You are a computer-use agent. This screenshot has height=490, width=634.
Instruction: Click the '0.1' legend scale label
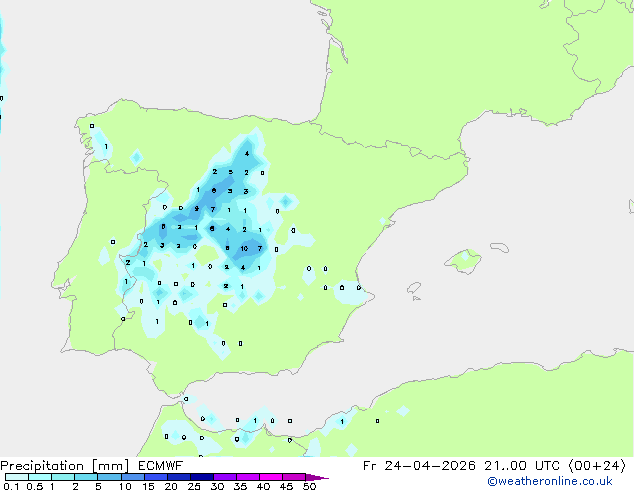(11, 486)
